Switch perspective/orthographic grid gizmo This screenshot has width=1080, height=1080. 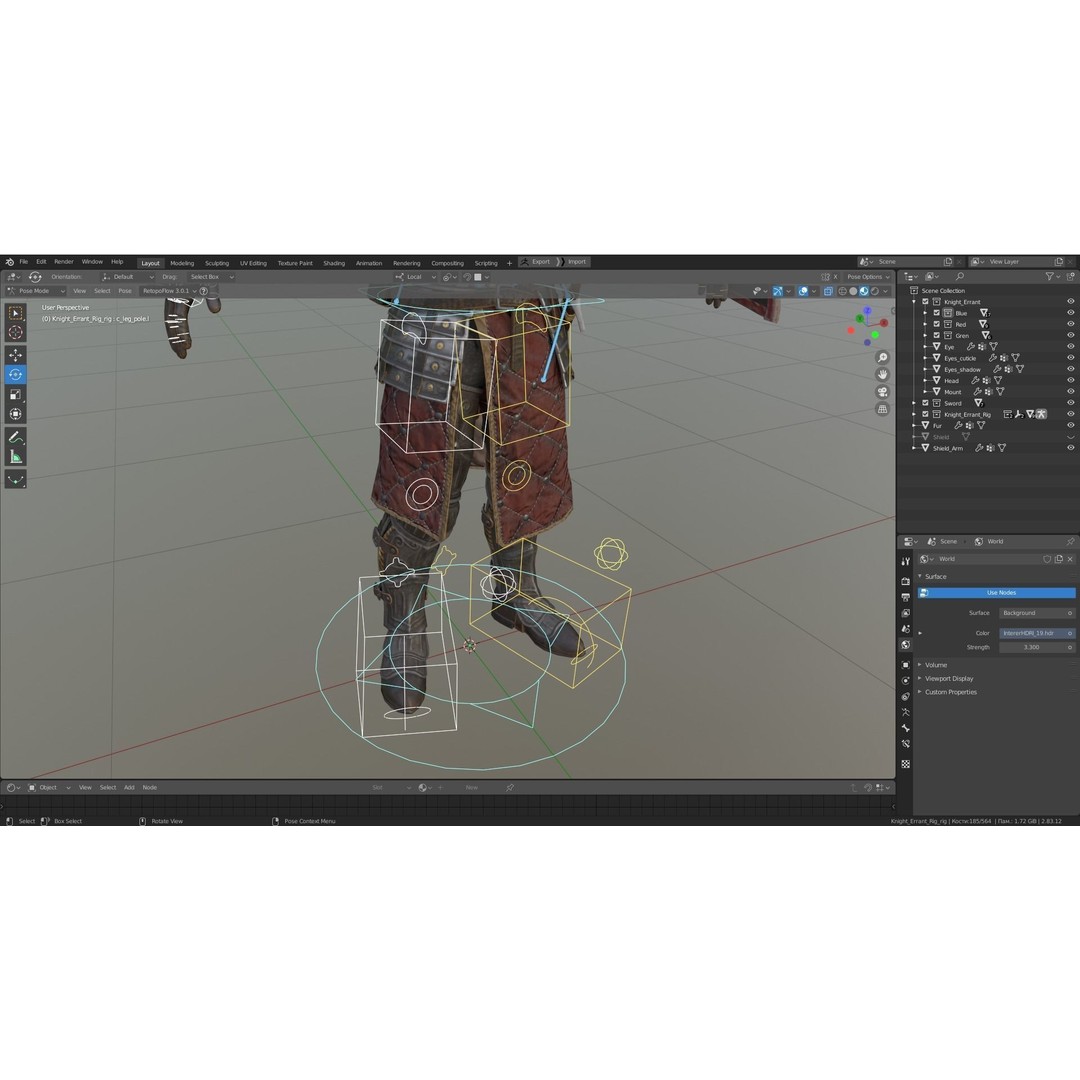pos(882,409)
